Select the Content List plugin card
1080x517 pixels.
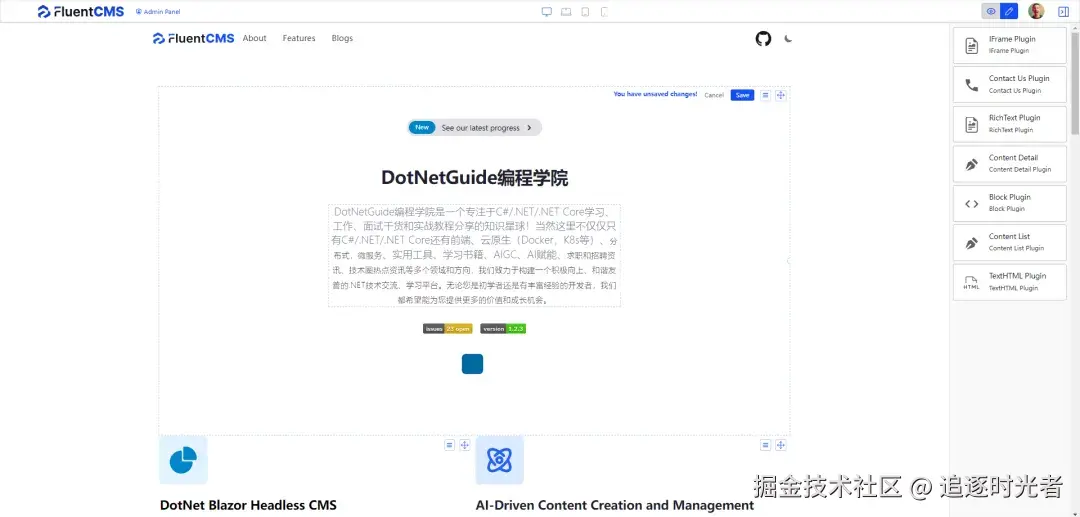pos(1010,242)
